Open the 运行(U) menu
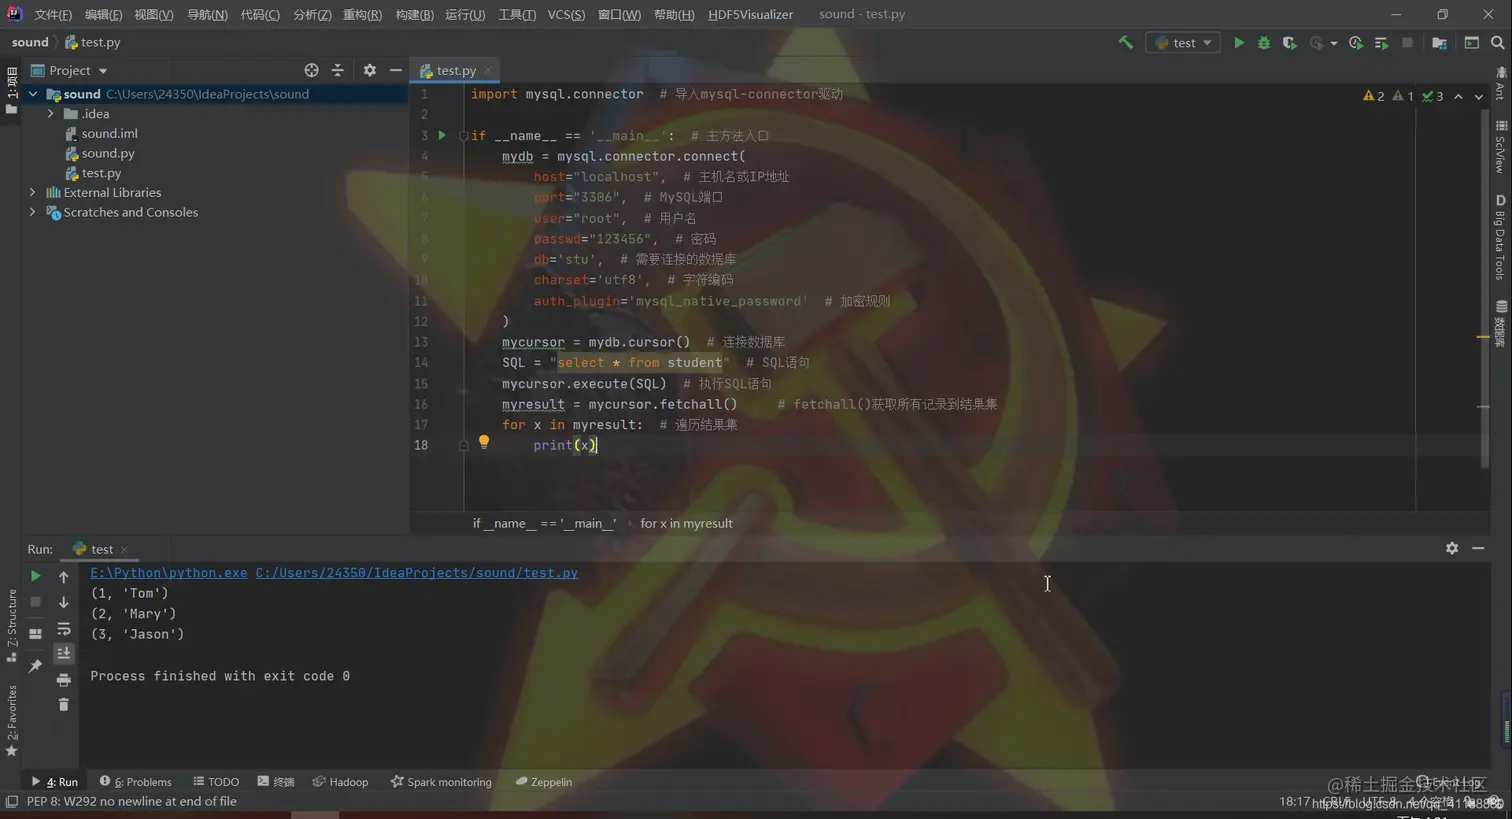The height and width of the screenshot is (819, 1512). pyautogui.click(x=465, y=15)
